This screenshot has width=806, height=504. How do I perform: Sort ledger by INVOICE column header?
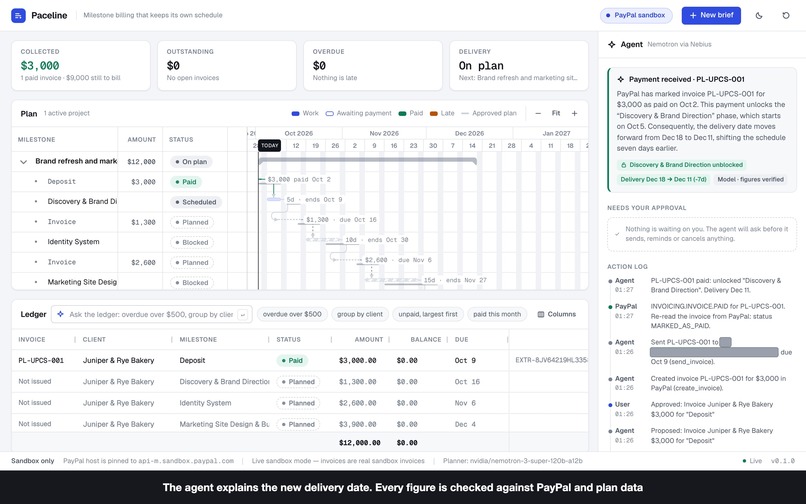(32, 339)
